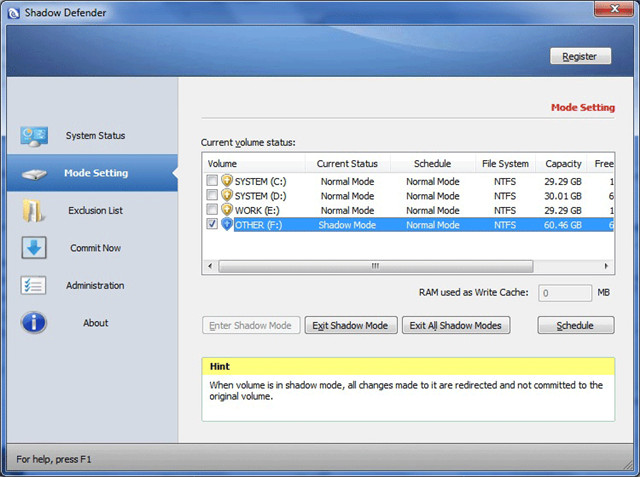The height and width of the screenshot is (477, 640).
Task: Click Exit All Shadow Modes button
Action: pyautogui.click(x=456, y=325)
